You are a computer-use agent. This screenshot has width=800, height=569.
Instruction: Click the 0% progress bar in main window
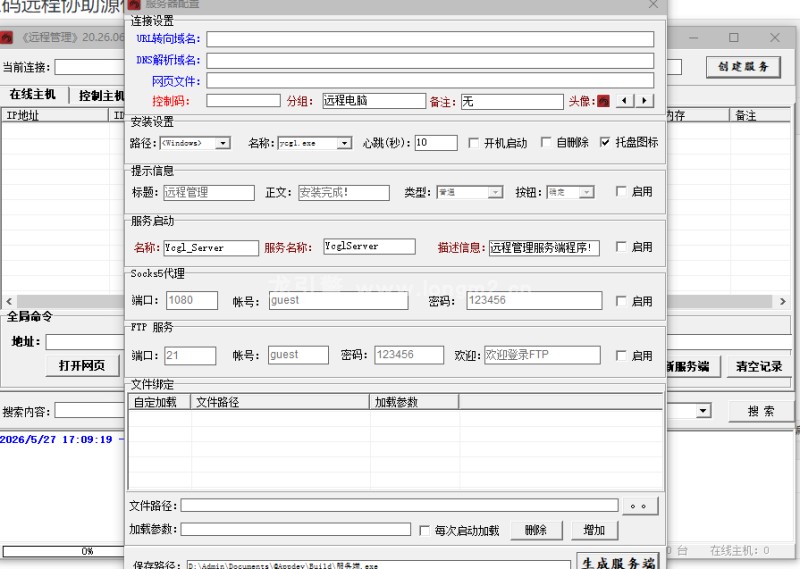click(x=63, y=551)
